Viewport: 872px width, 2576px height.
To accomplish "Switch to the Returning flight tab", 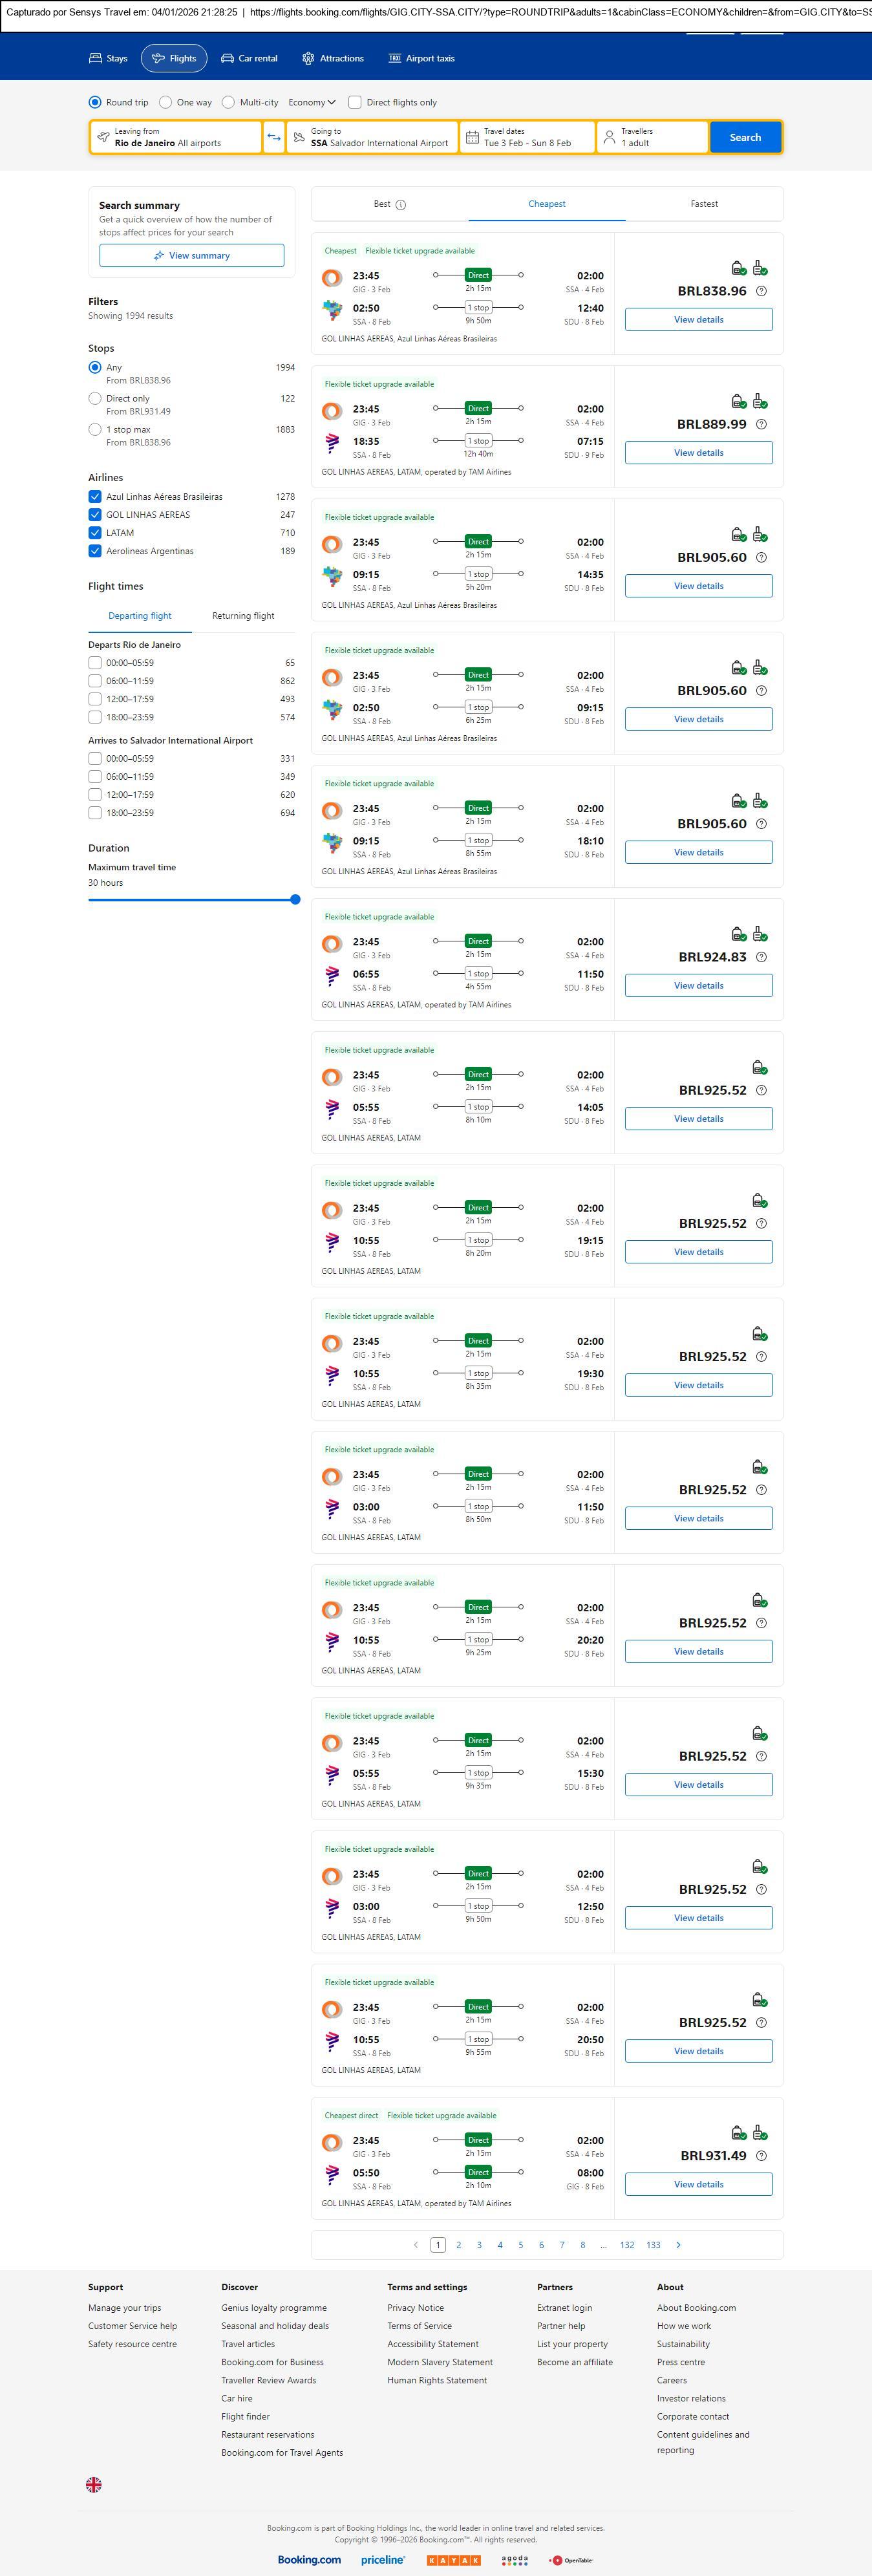I will click(x=243, y=616).
